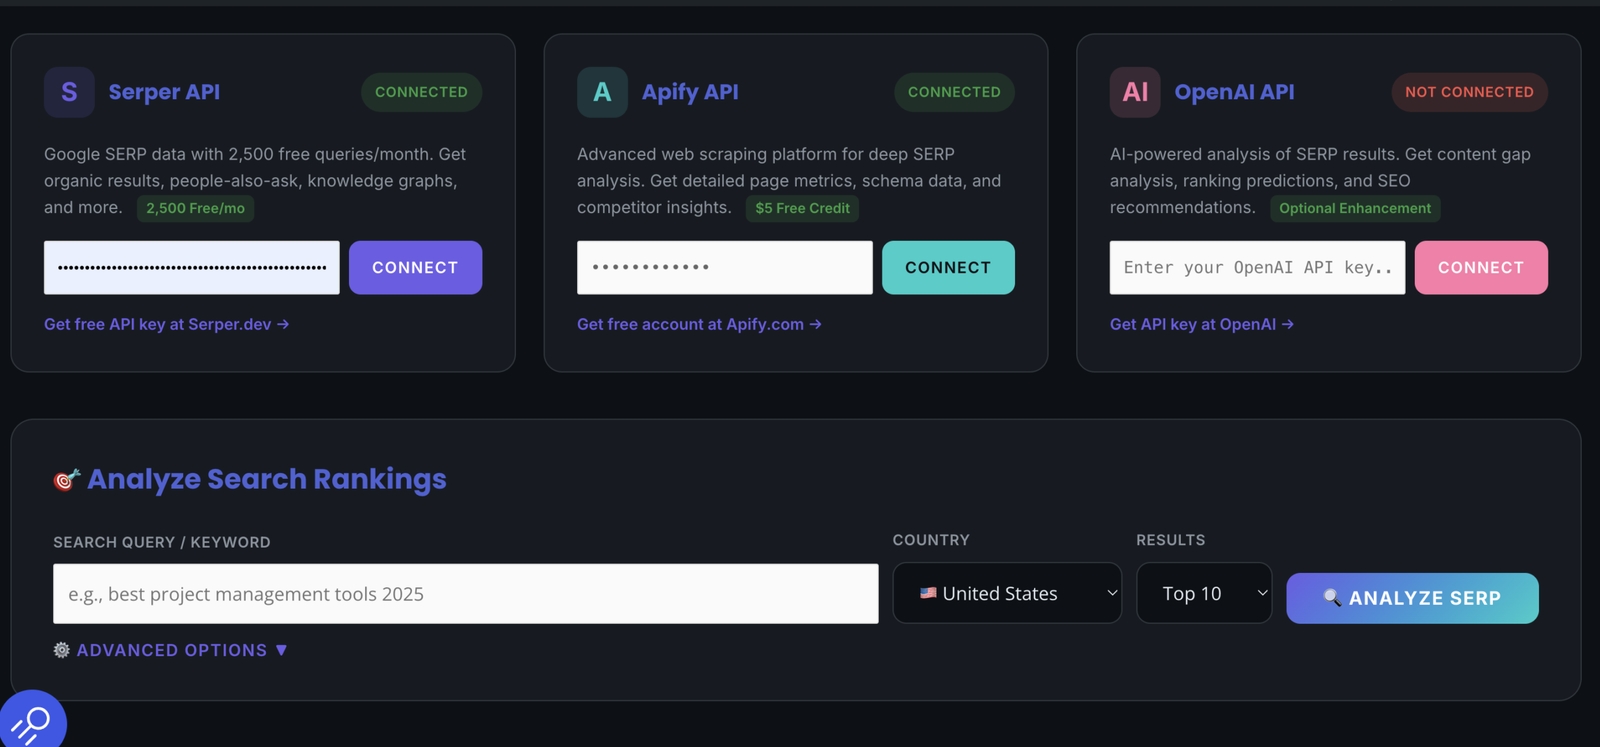Click the '$5 Free Credit' badge

tap(802, 208)
